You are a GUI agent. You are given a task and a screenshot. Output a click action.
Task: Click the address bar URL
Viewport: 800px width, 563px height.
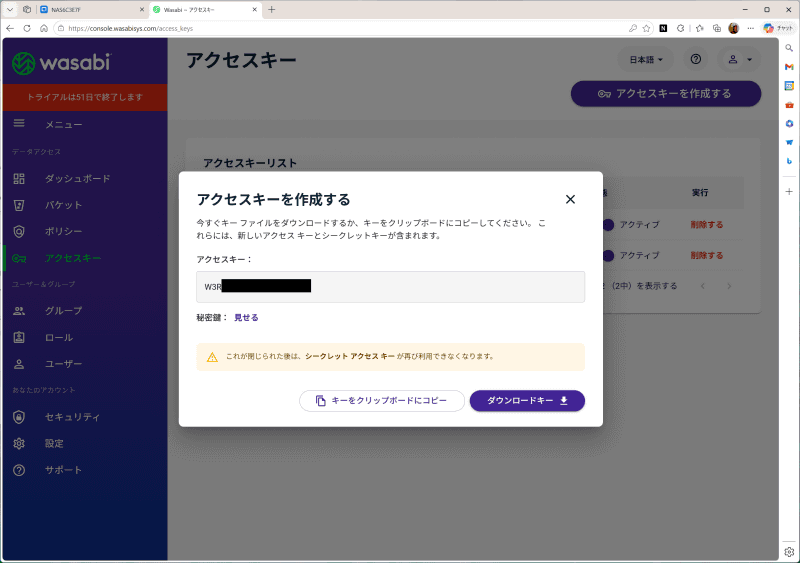click(x=131, y=29)
